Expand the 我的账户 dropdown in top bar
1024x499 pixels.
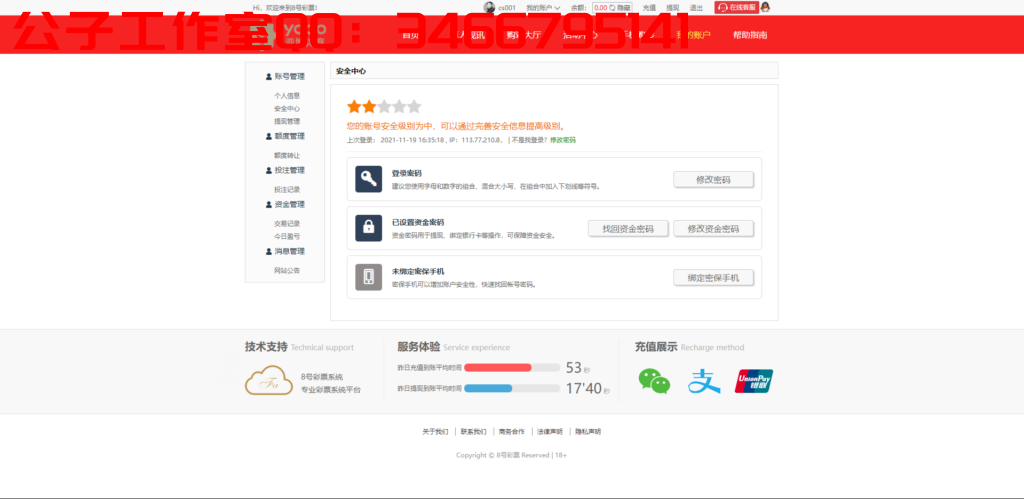point(543,8)
